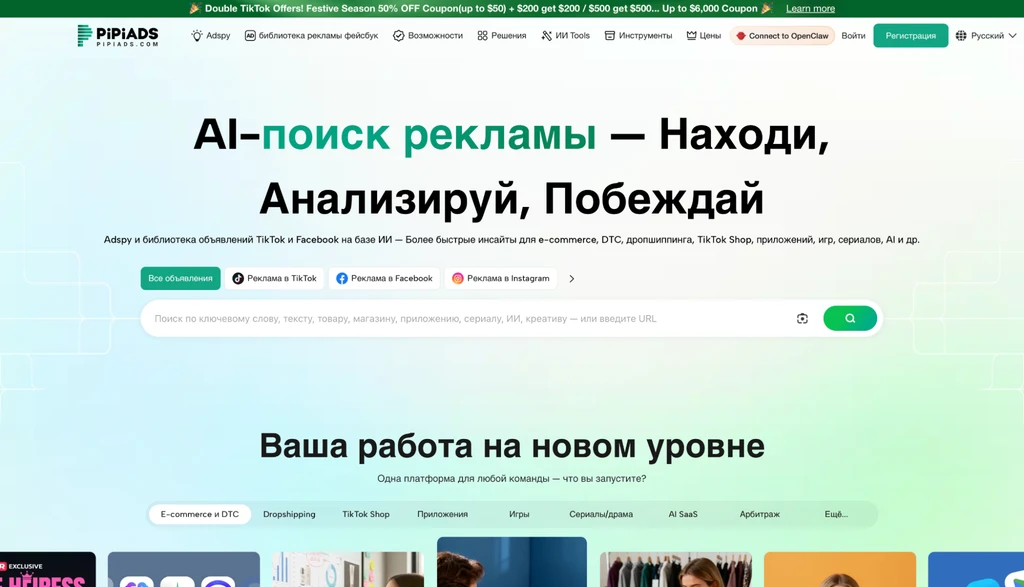Switch to the Игры tab
The height and width of the screenshot is (587, 1024).
pyautogui.click(x=519, y=515)
